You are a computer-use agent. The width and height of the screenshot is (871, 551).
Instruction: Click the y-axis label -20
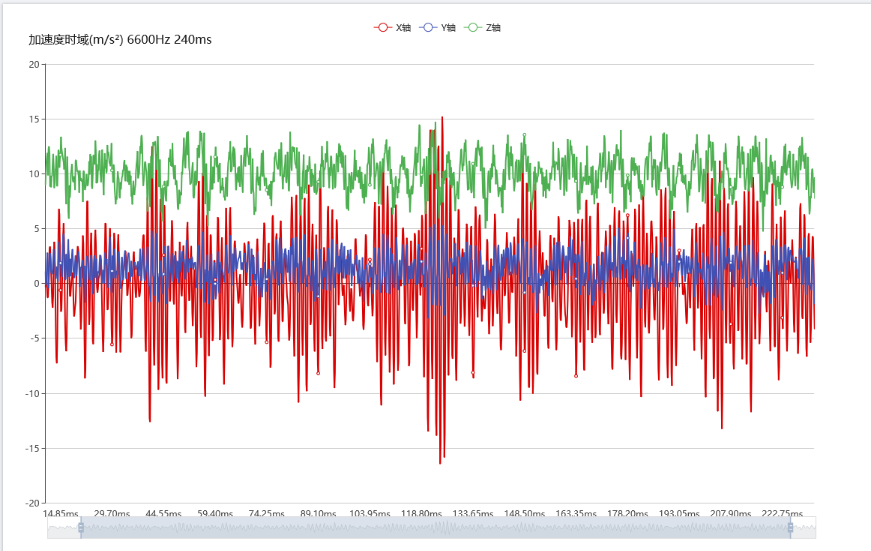point(31,503)
